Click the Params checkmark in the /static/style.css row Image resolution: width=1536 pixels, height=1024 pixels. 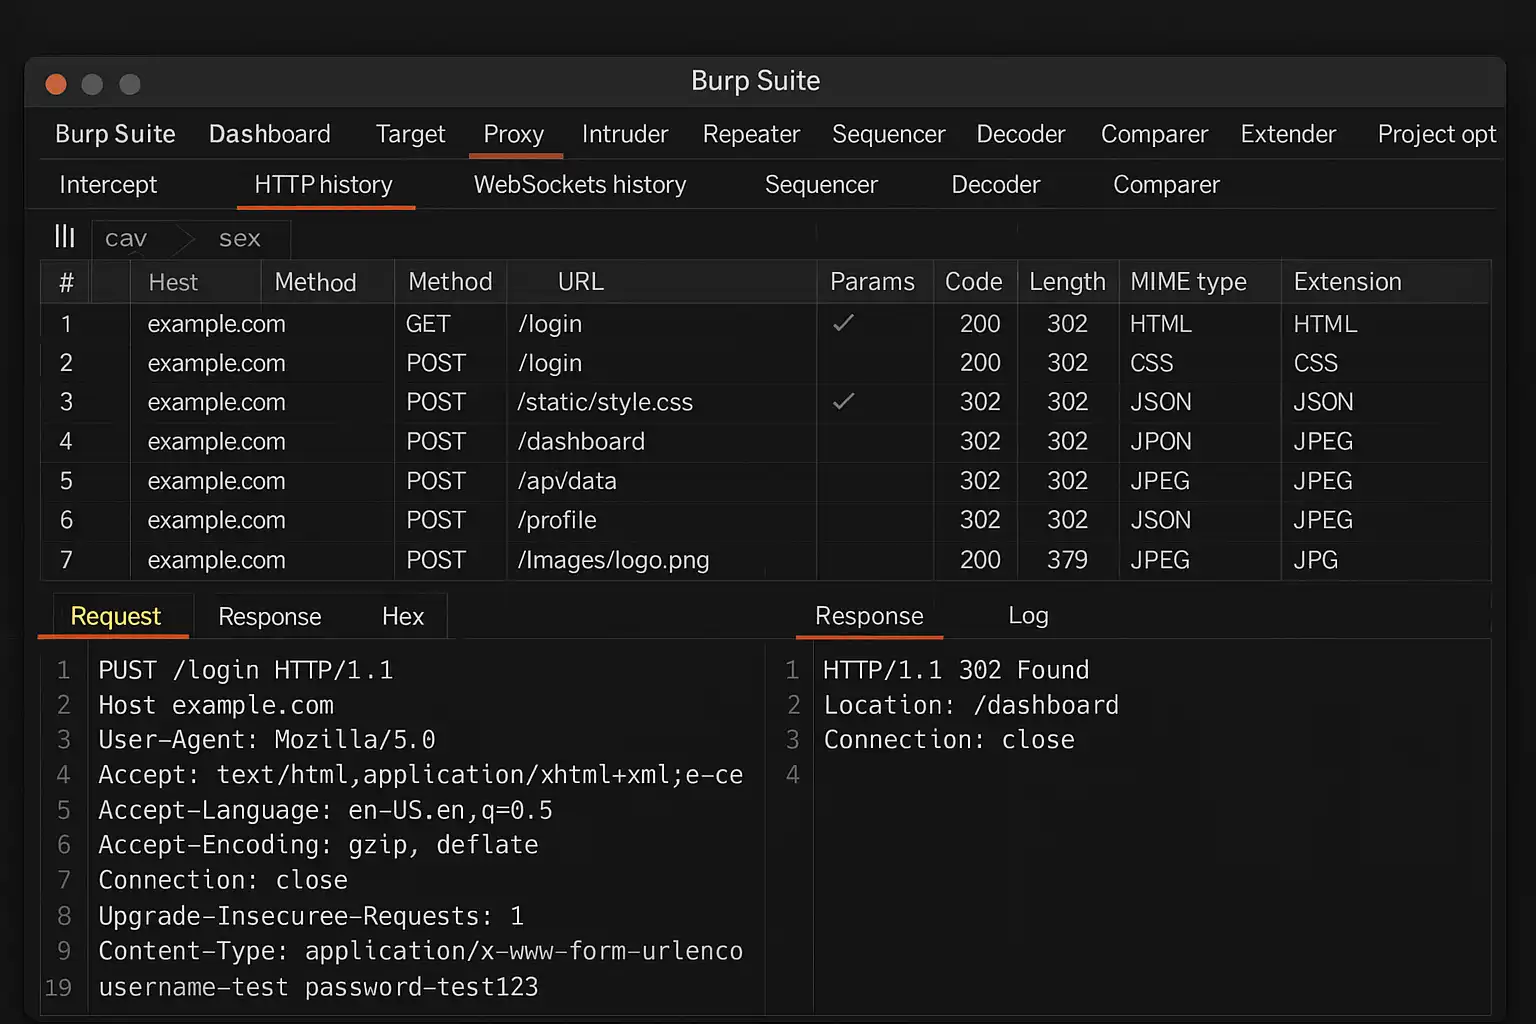coord(843,401)
